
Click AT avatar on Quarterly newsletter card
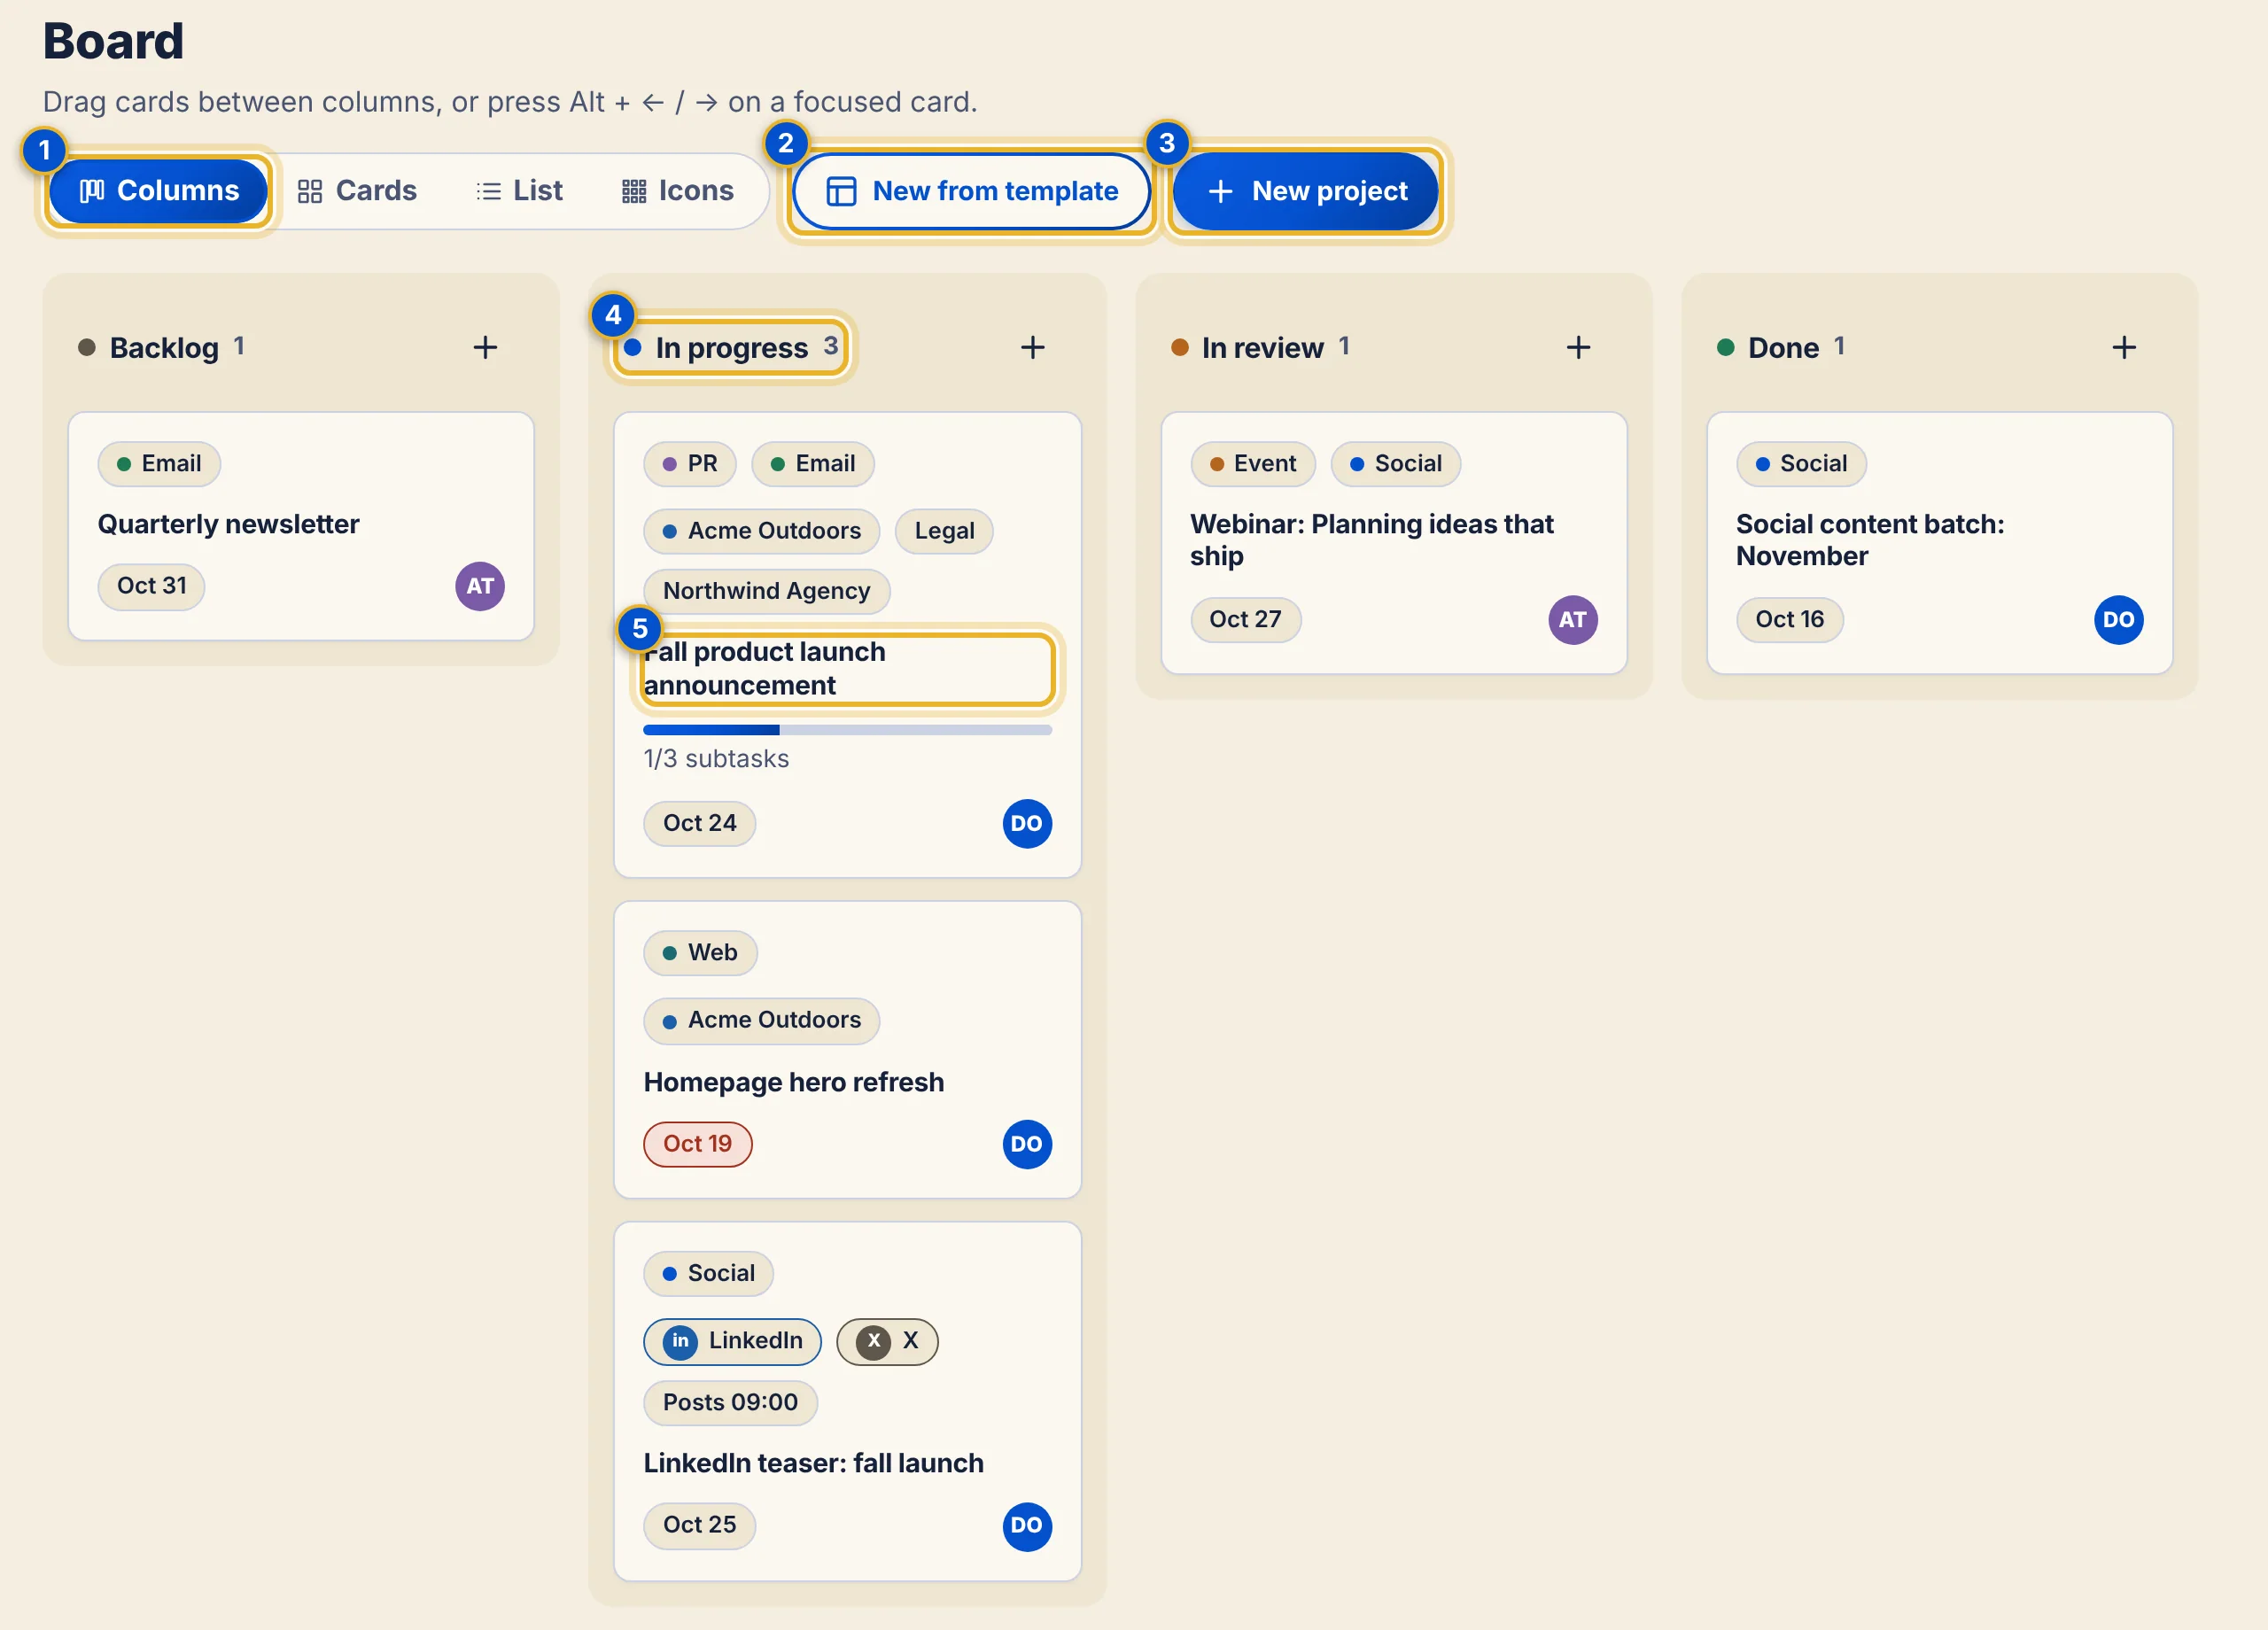(480, 586)
